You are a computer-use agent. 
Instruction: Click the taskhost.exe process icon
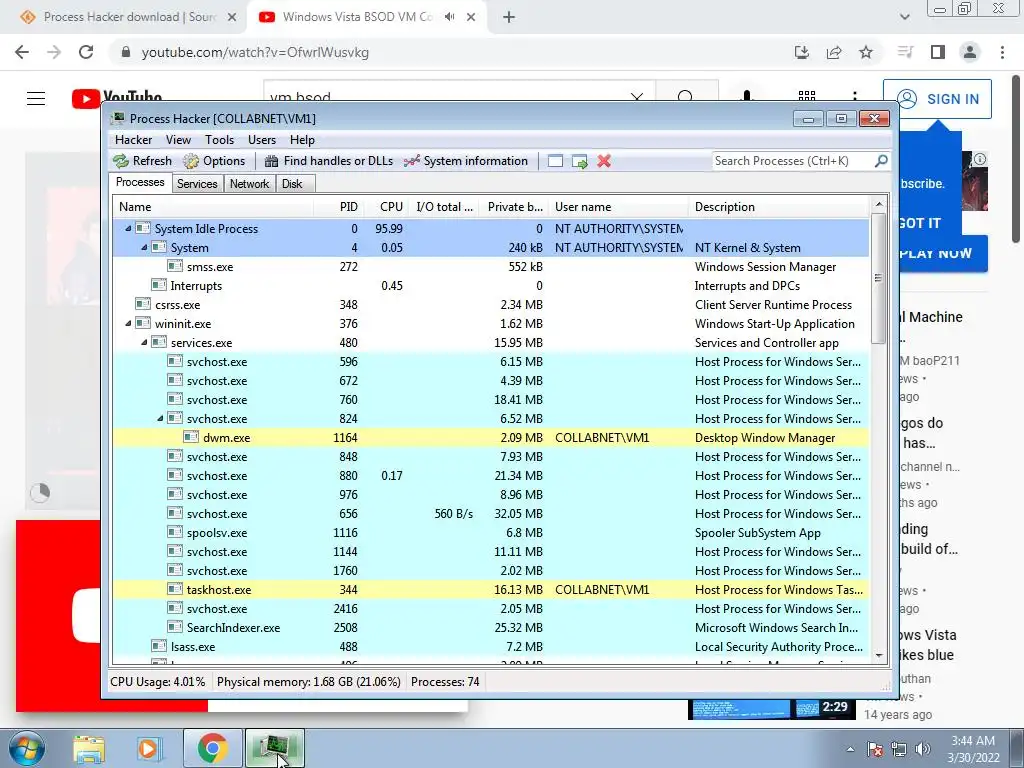(175, 589)
